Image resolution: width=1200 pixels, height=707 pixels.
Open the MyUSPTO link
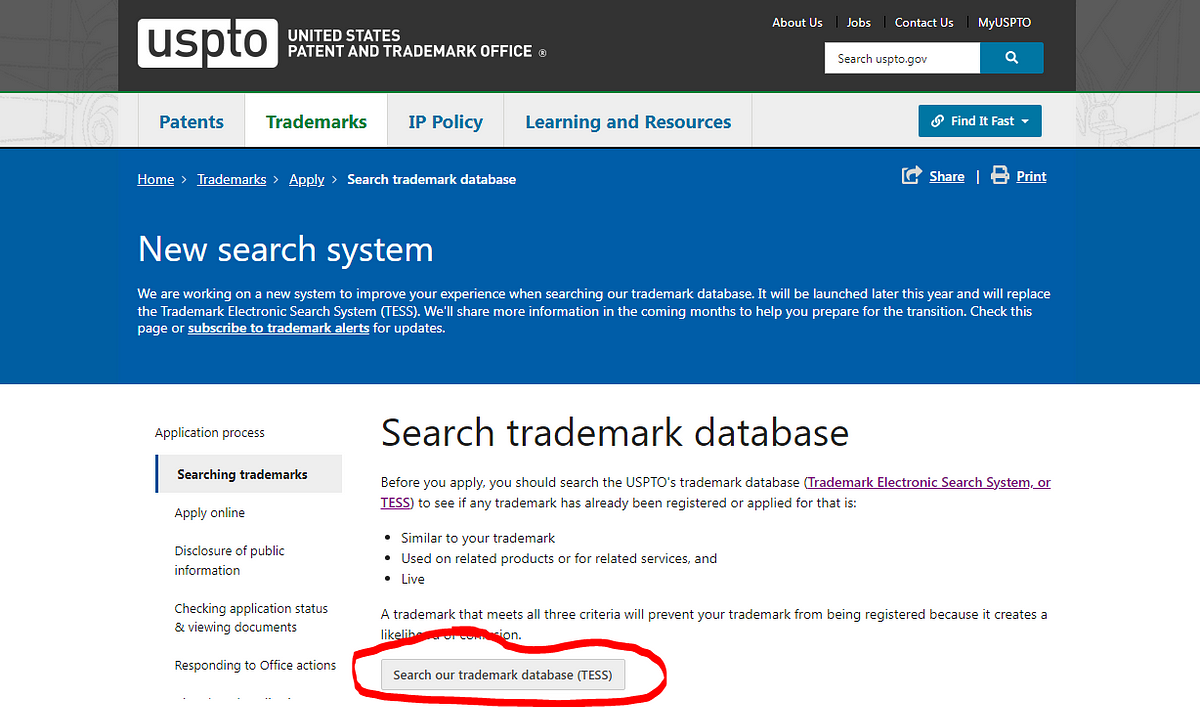tap(1004, 22)
